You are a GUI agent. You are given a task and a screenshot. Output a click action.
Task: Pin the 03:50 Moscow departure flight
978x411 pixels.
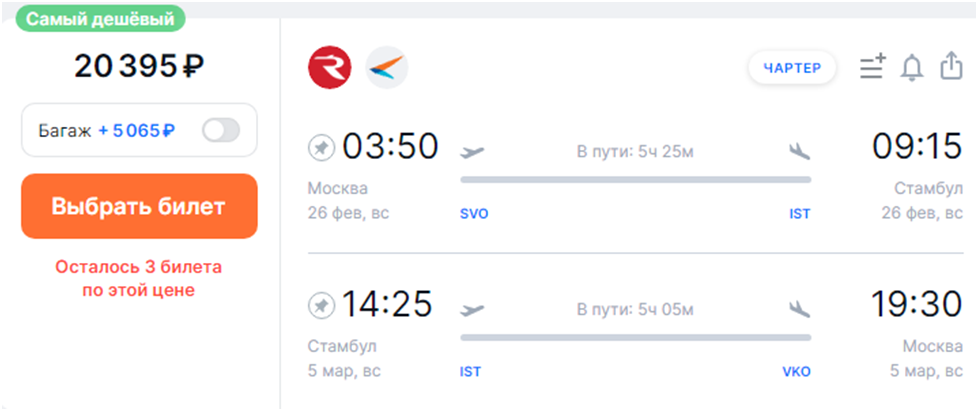tap(322, 149)
